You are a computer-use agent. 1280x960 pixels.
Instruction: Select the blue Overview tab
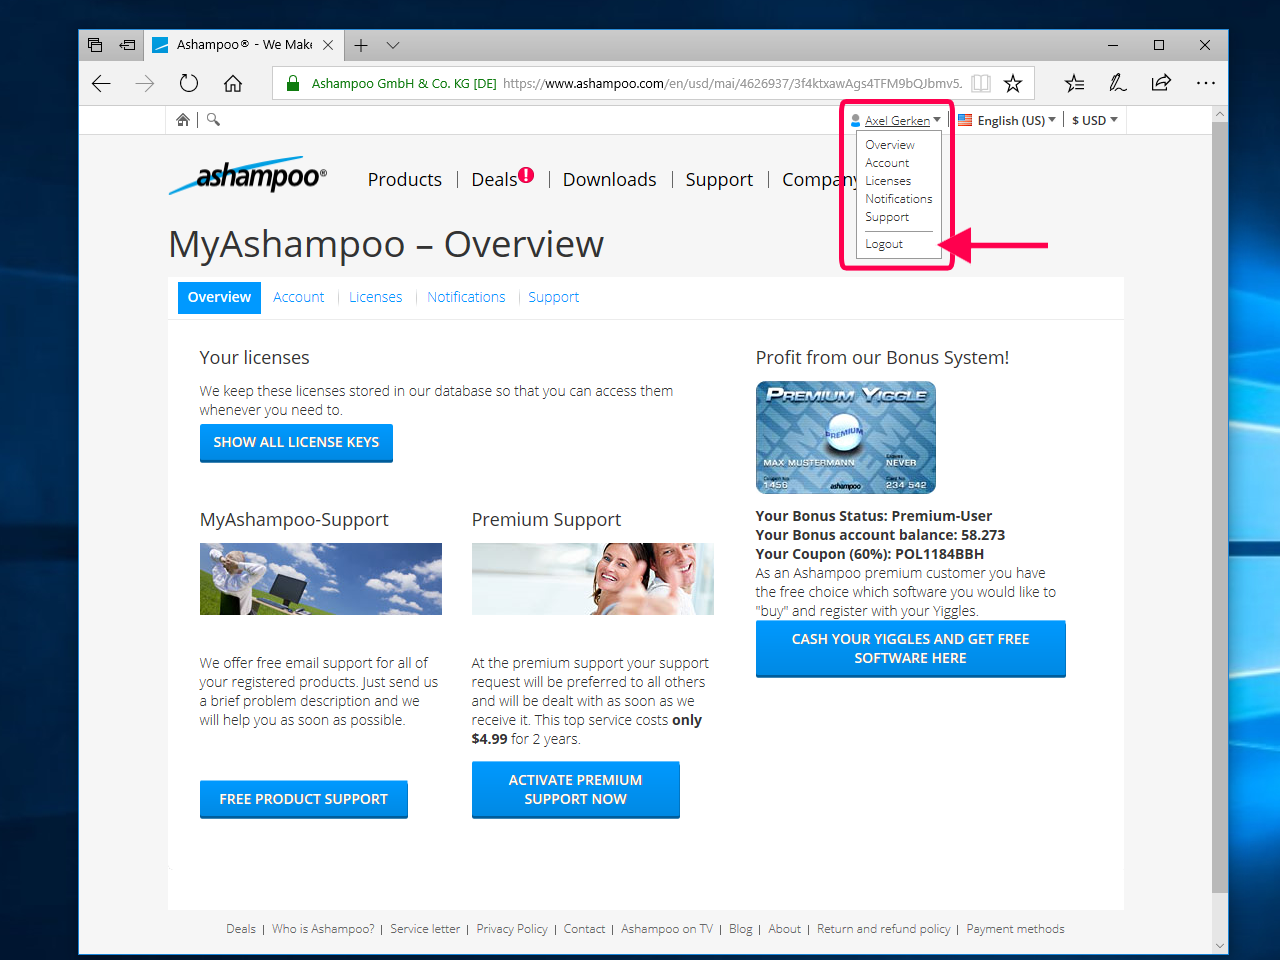coord(219,297)
